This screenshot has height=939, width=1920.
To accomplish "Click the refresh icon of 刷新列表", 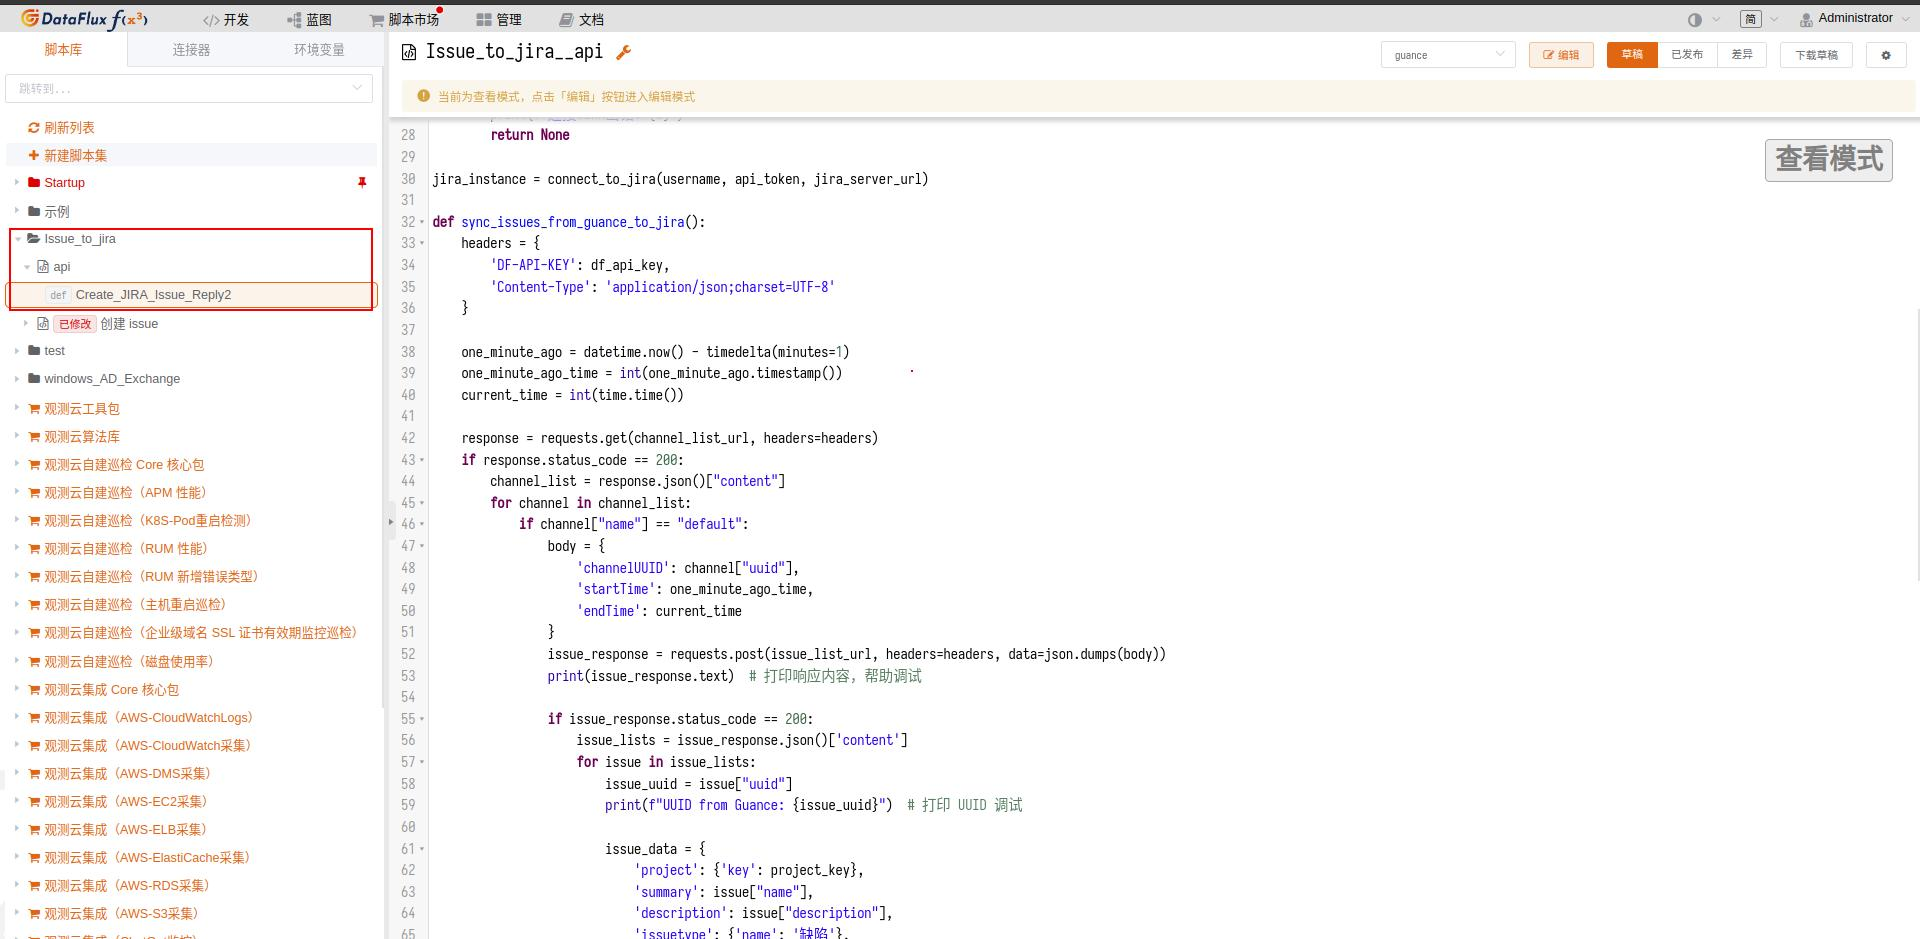I will (x=34, y=127).
